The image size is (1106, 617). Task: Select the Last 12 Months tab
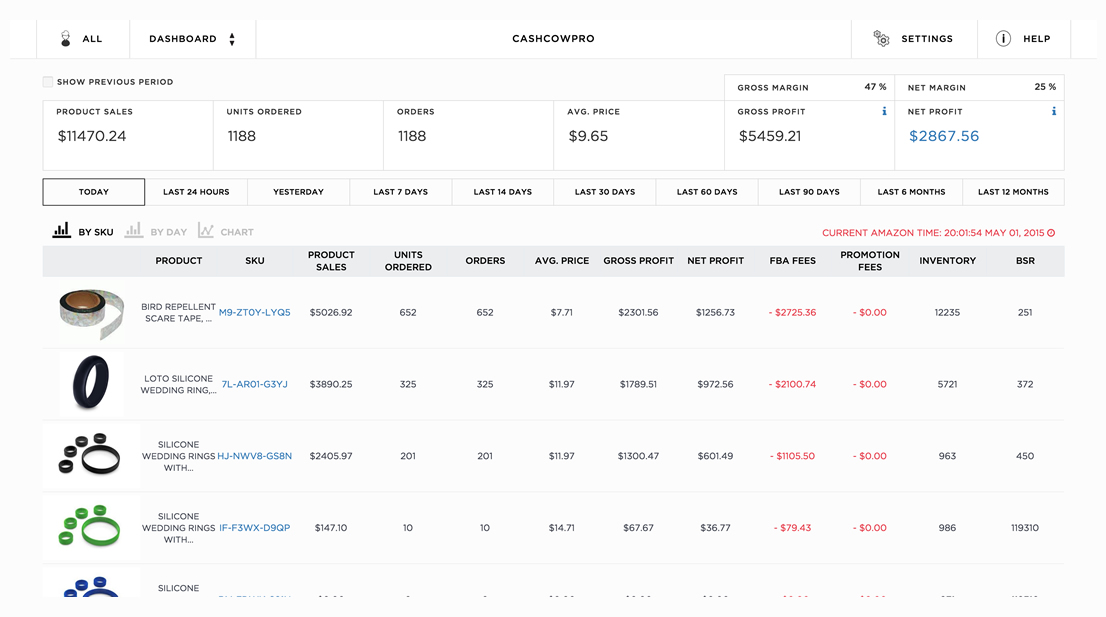click(x=1013, y=192)
